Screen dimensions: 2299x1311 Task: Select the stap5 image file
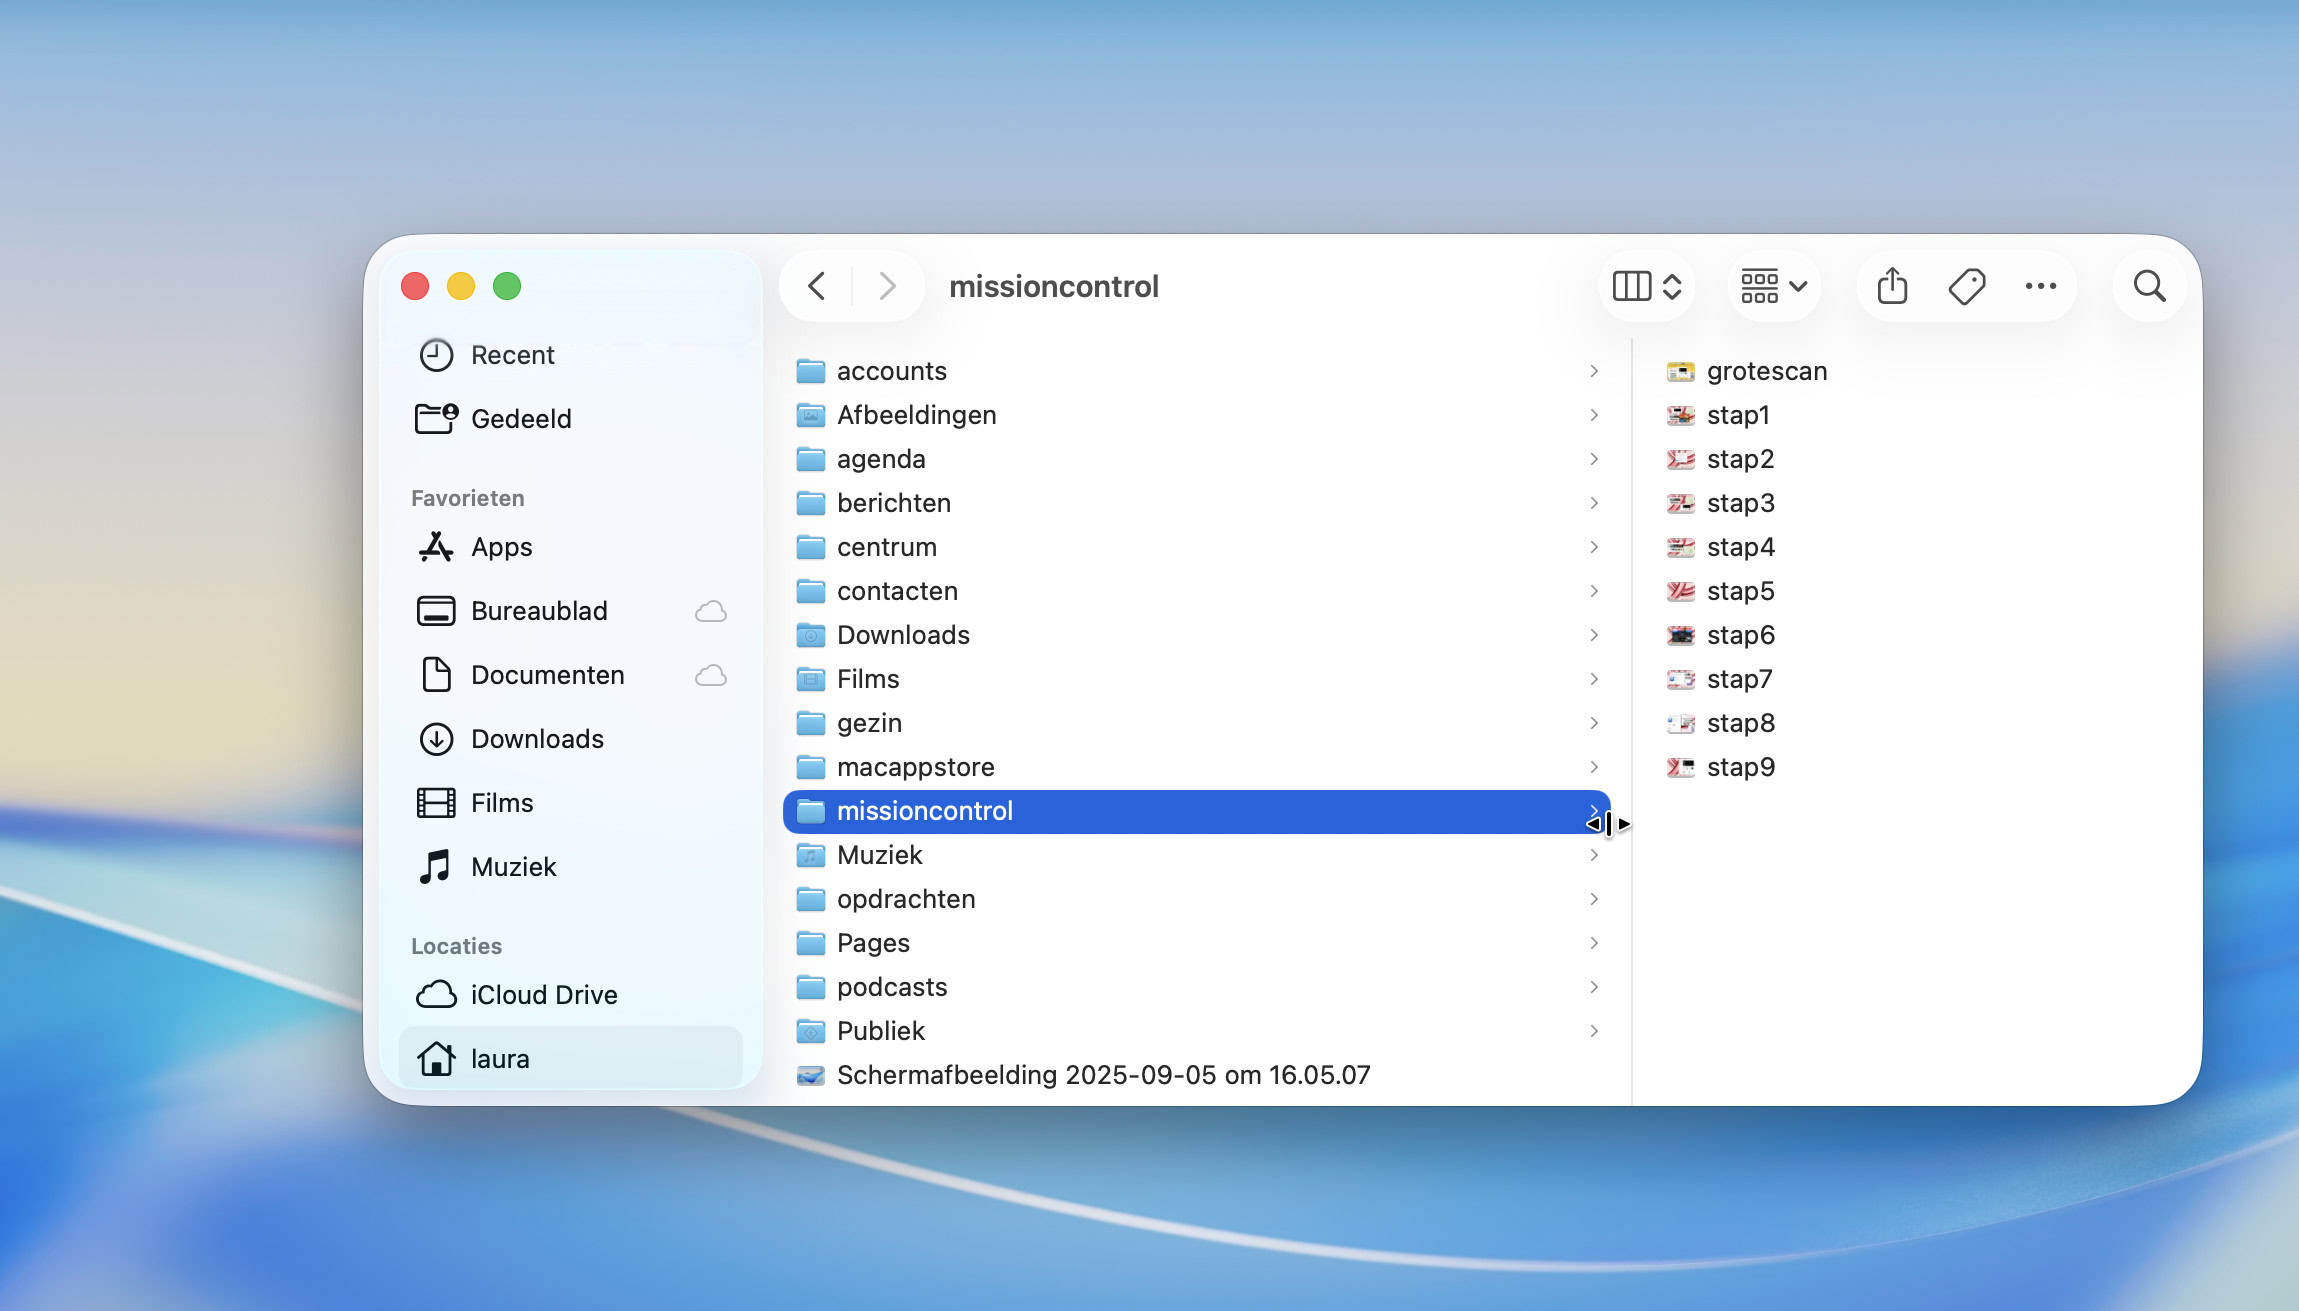click(x=1740, y=591)
